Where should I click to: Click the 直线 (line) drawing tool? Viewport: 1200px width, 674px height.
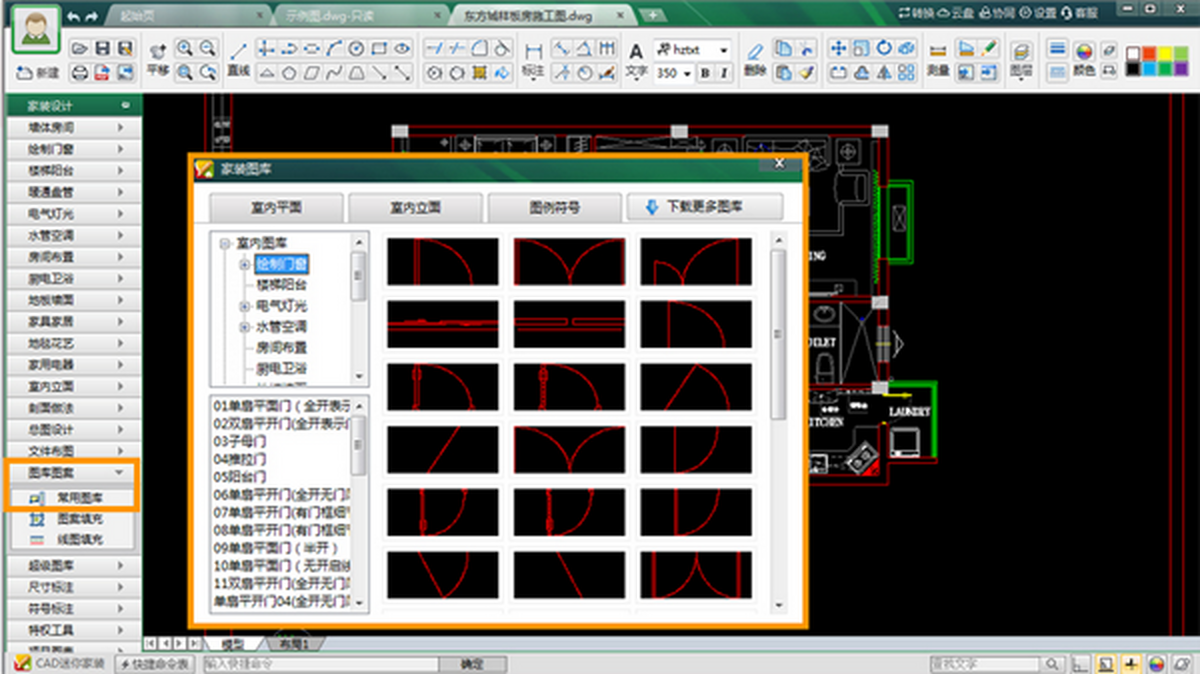[x=238, y=56]
